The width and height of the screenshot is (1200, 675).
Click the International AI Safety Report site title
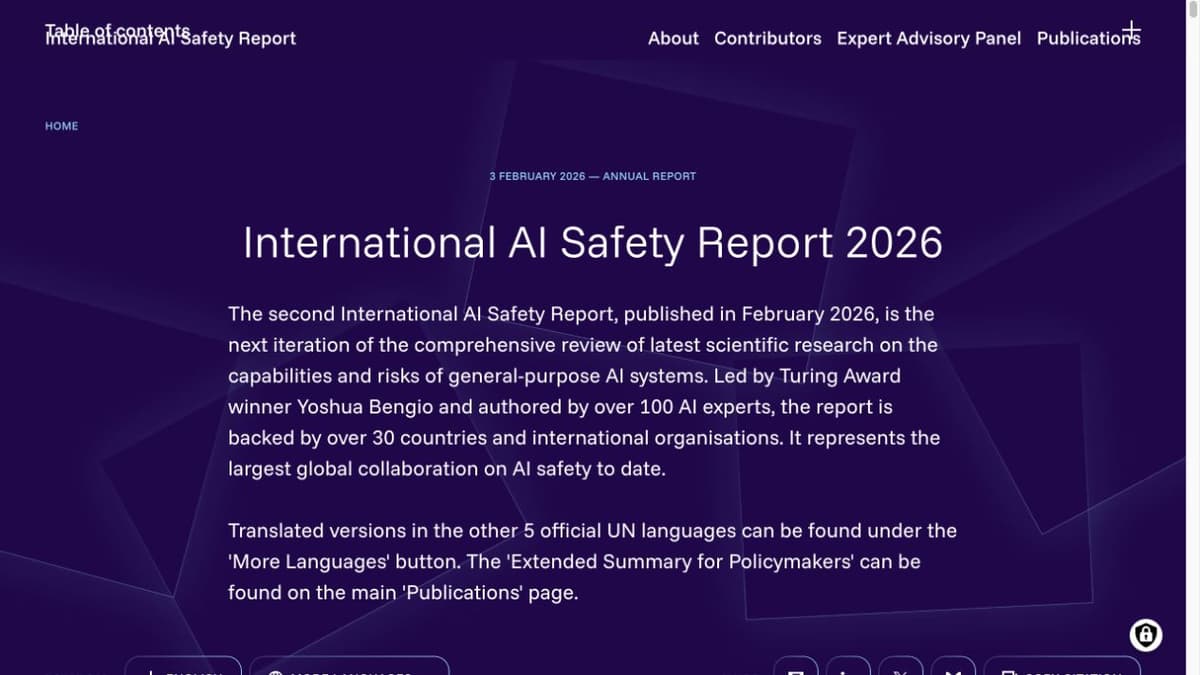click(x=171, y=38)
